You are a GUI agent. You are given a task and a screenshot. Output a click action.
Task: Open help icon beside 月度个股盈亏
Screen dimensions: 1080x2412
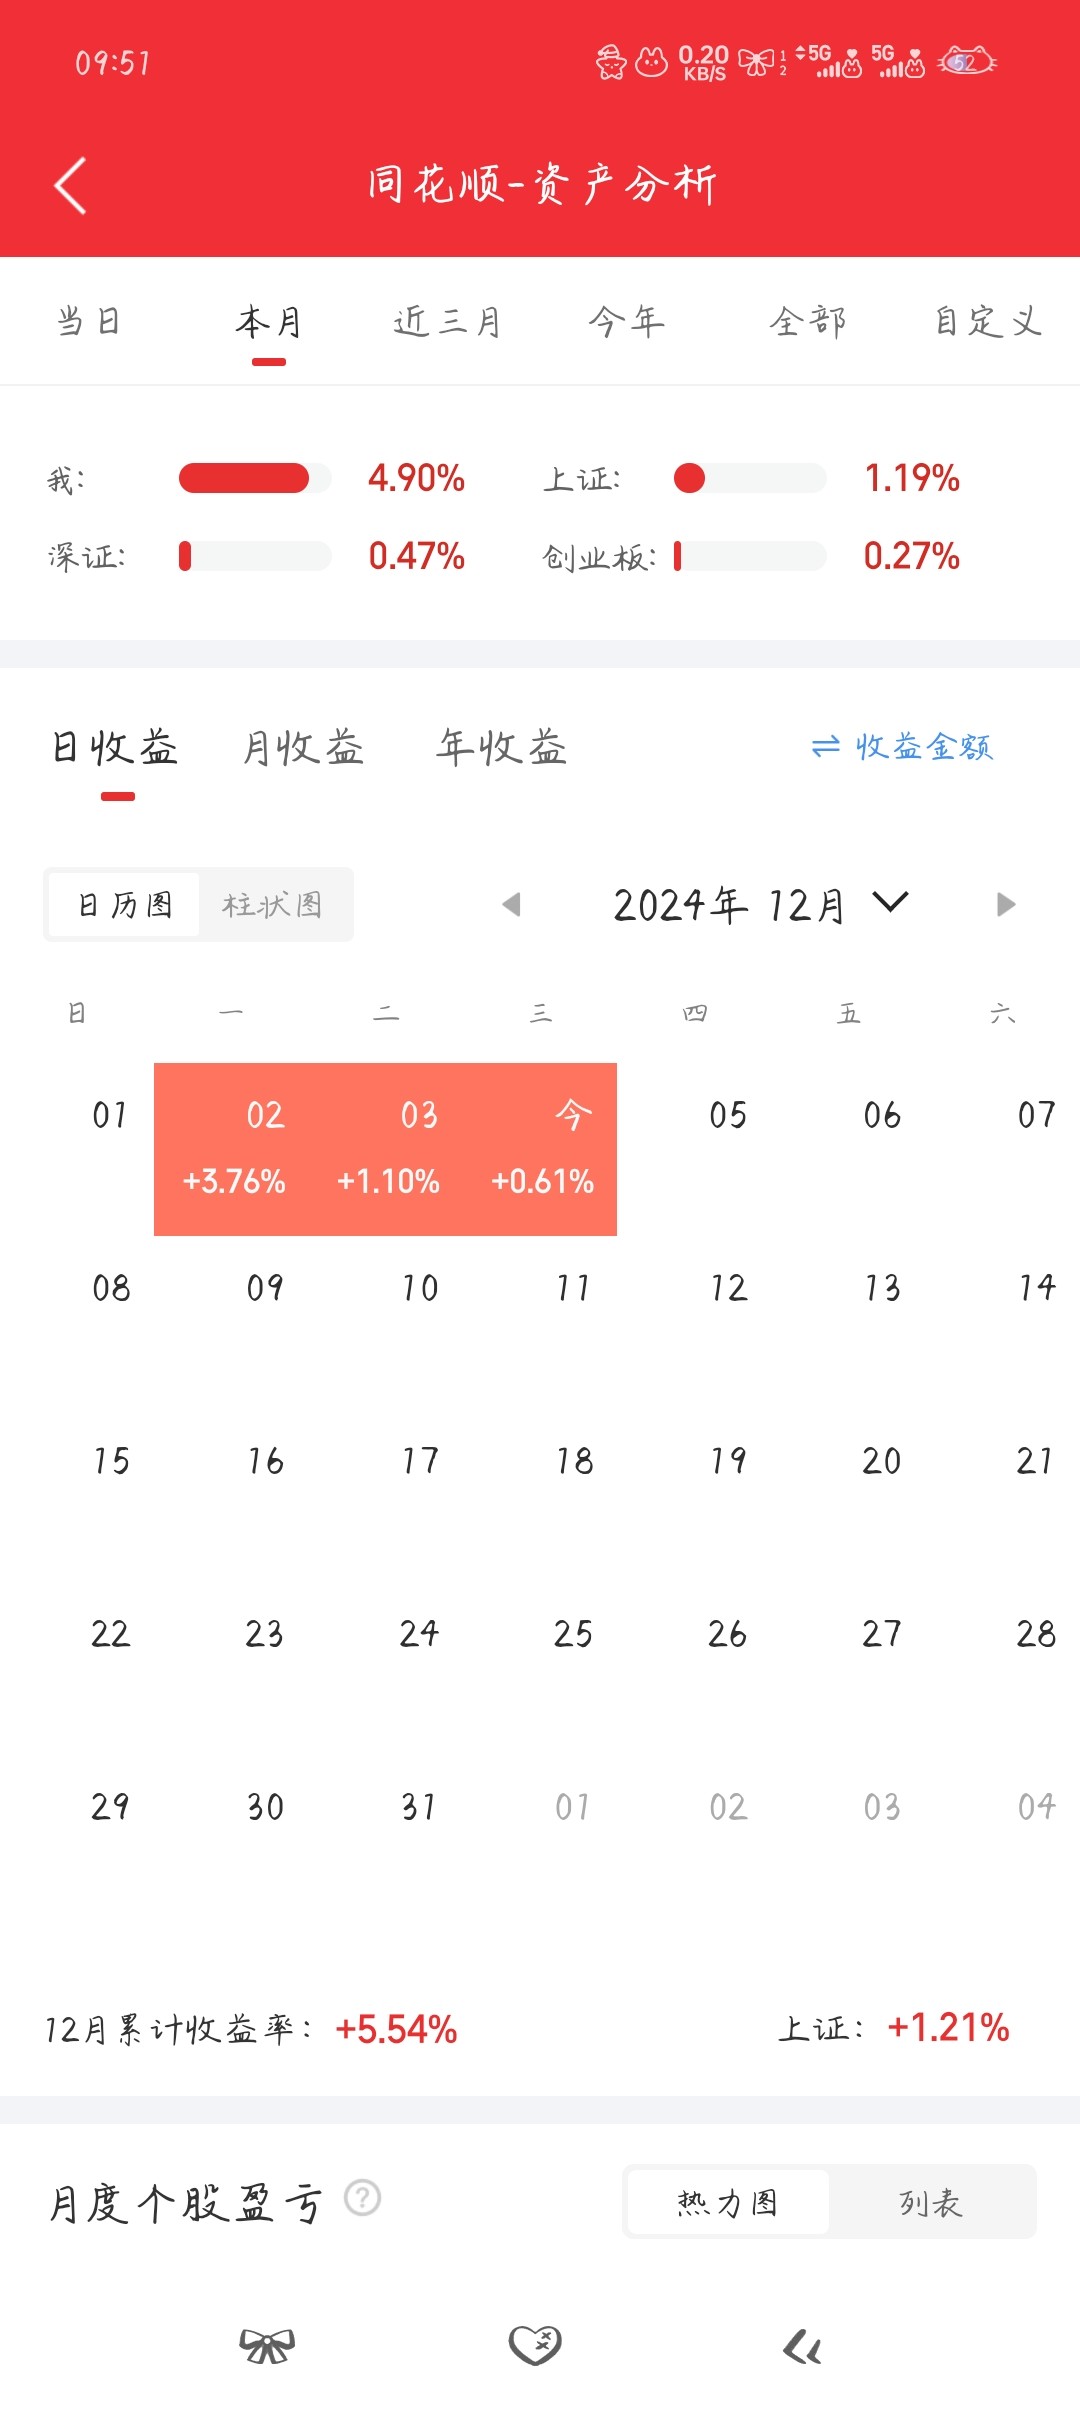pos(363,2197)
